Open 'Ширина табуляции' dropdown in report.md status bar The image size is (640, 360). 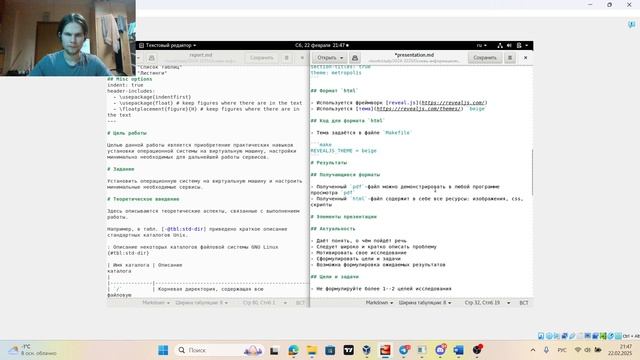coord(202,303)
